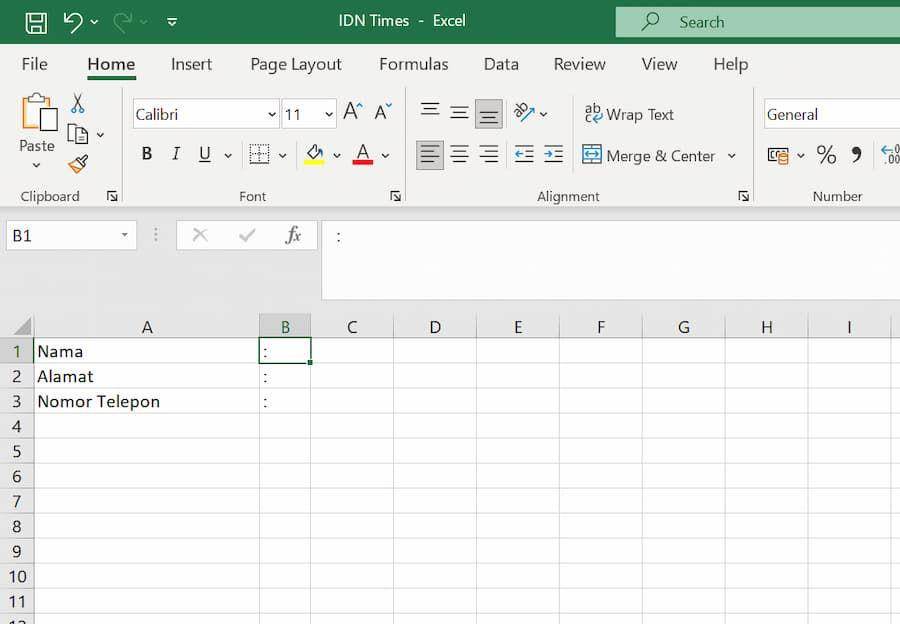
Task: Undo the last action
Action: [x=73, y=22]
